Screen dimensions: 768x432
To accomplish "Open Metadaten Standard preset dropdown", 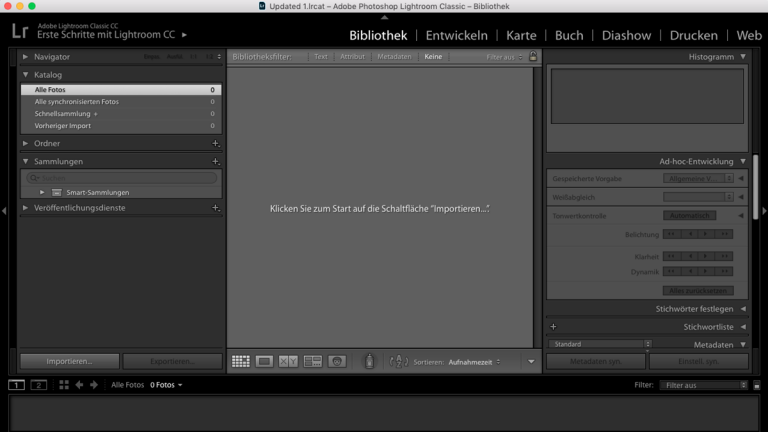I will pos(600,344).
